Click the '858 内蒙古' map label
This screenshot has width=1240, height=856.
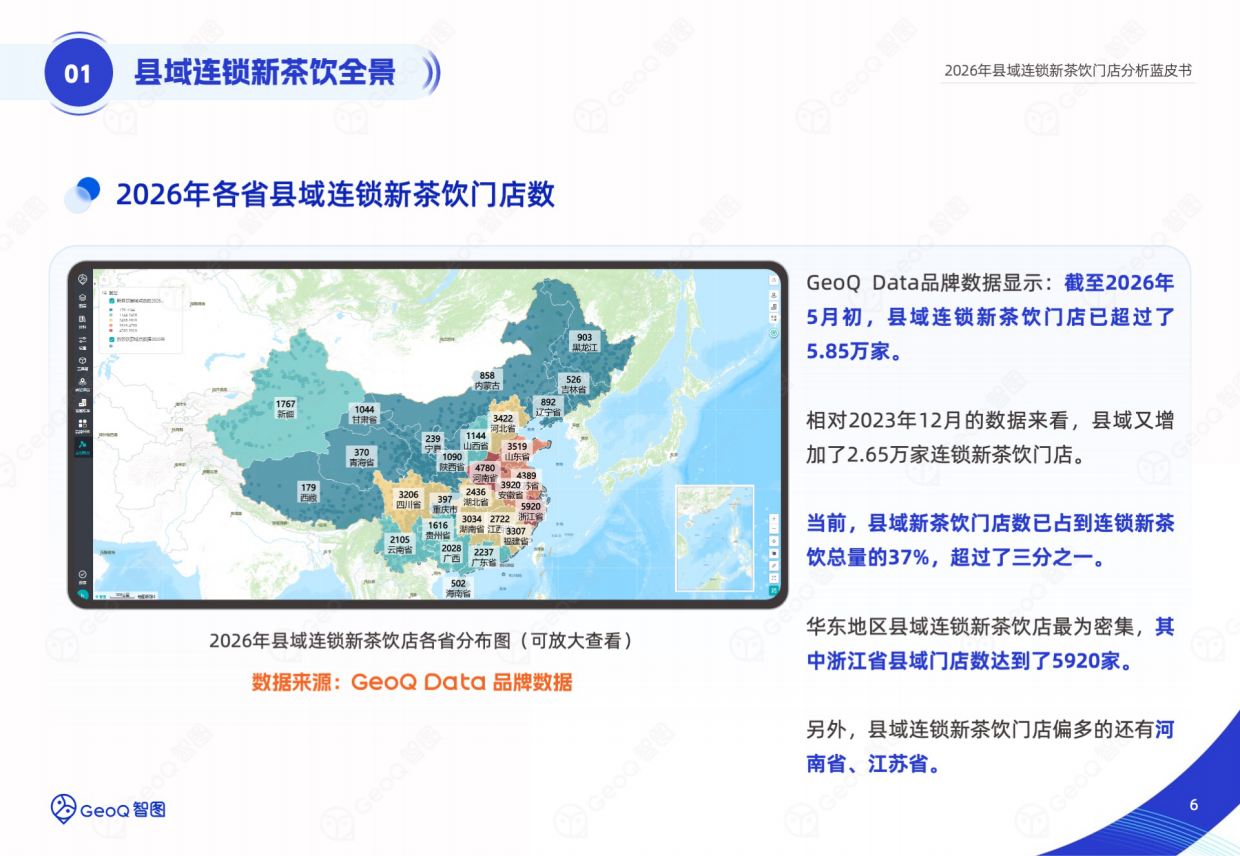click(x=487, y=380)
